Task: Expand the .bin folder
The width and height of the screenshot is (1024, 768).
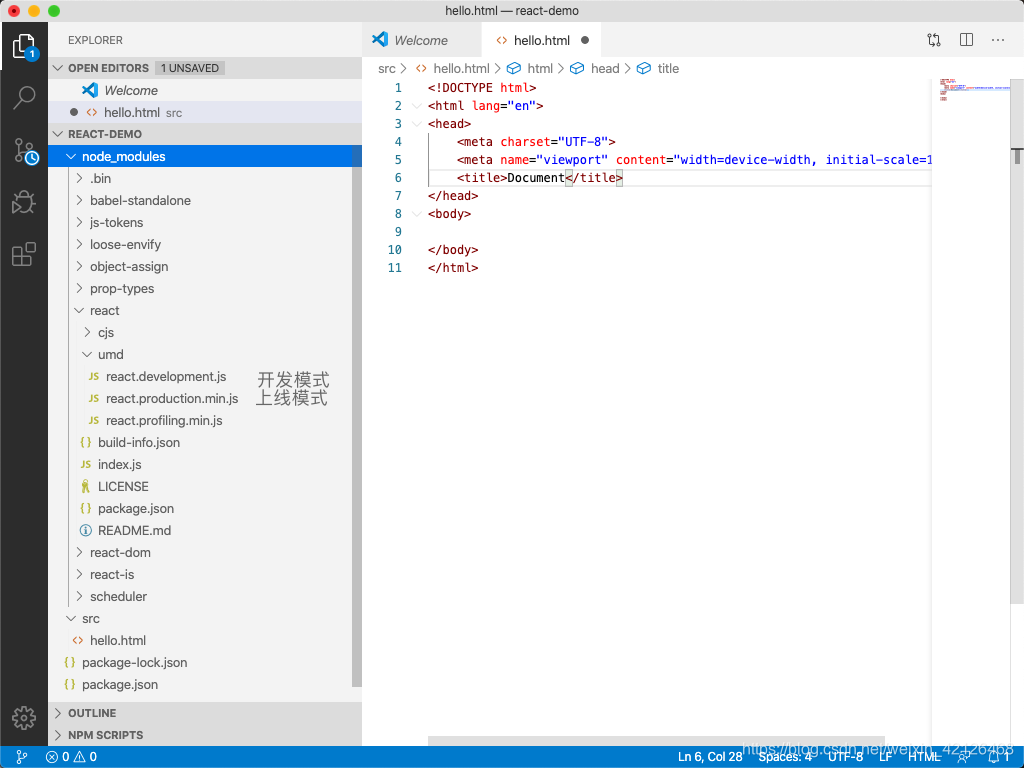Action: [x=79, y=178]
